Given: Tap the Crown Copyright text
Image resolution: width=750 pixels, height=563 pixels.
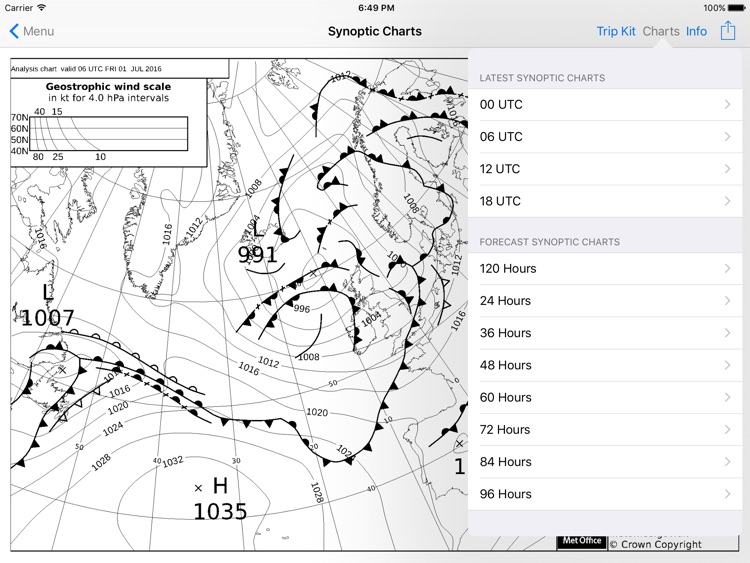Looking at the screenshot, I should 656,544.
